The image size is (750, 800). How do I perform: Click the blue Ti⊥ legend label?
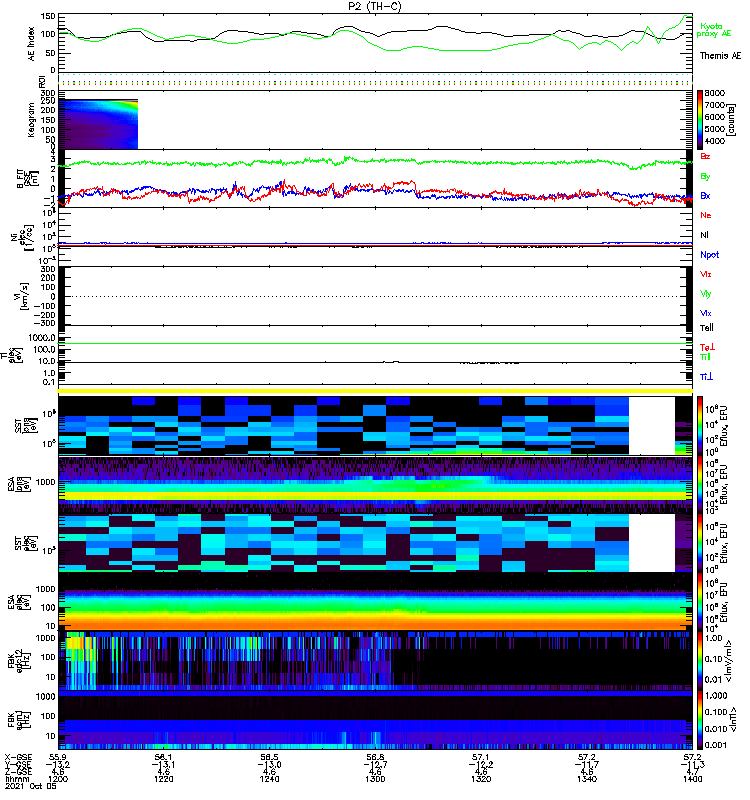[706, 377]
